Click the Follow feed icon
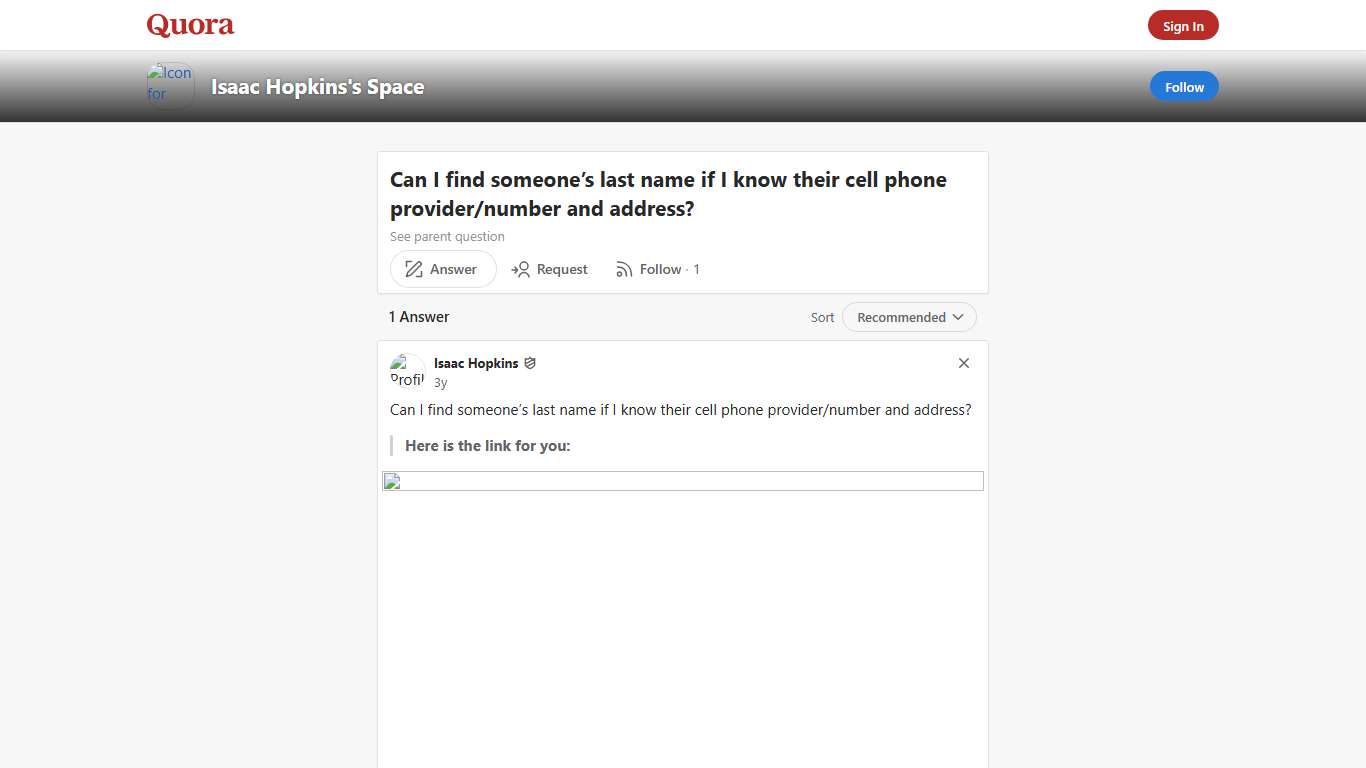The width and height of the screenshot is (1366, 768). click(625, 269)
